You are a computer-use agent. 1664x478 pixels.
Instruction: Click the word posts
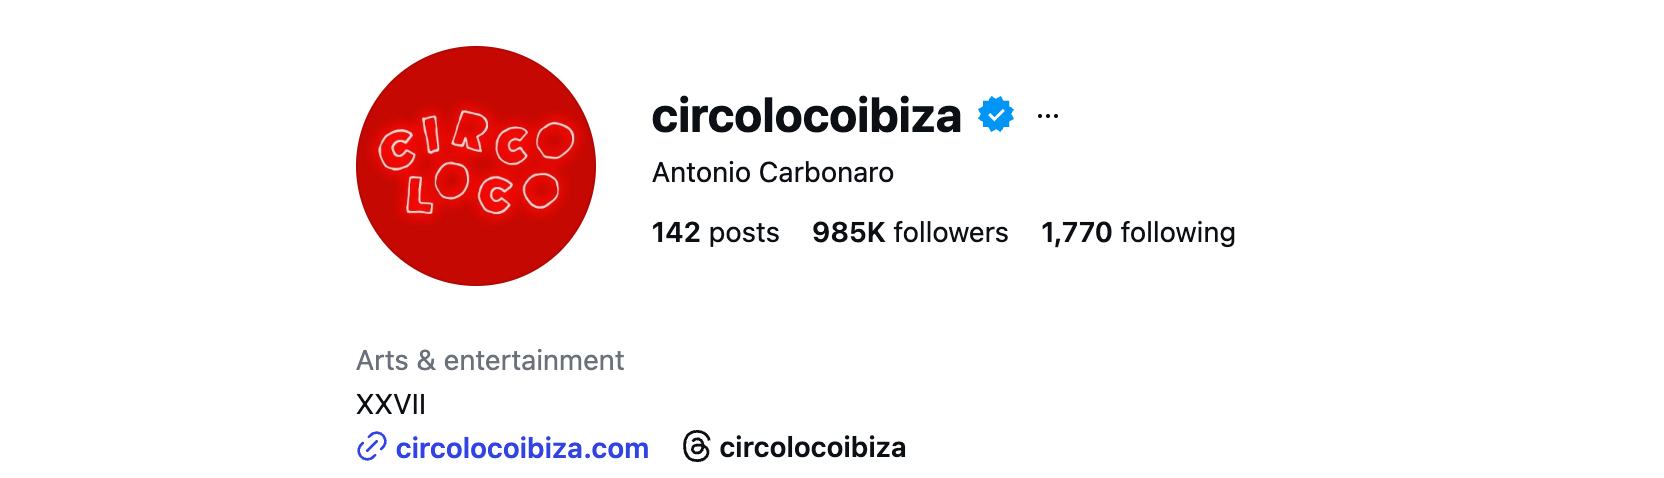(x=744, y=234)
